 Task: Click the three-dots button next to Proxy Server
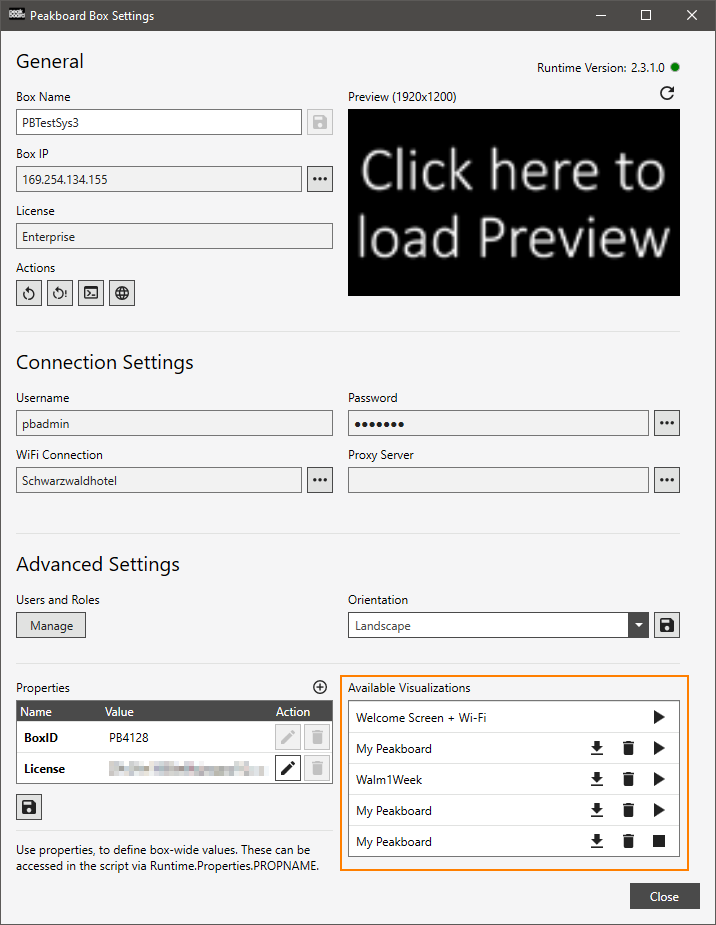667,480
